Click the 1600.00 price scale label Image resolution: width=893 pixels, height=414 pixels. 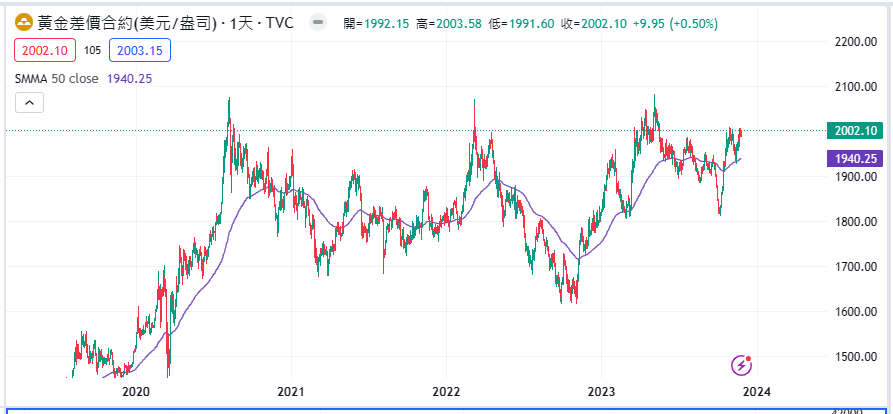point(853,312)
